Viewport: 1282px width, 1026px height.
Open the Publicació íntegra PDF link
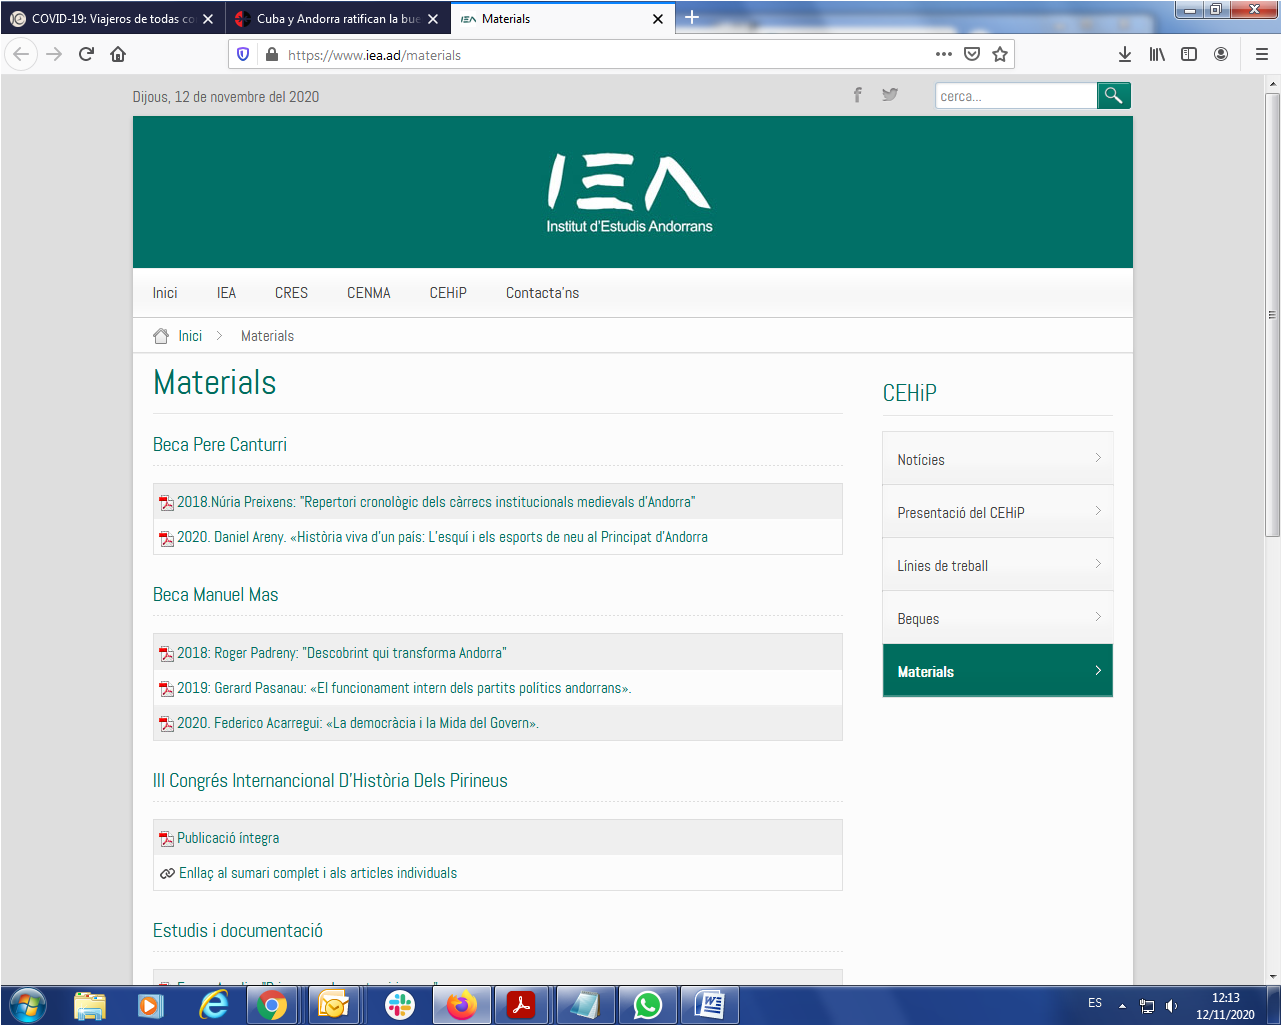pyautogui.click(x=228, y=838)
